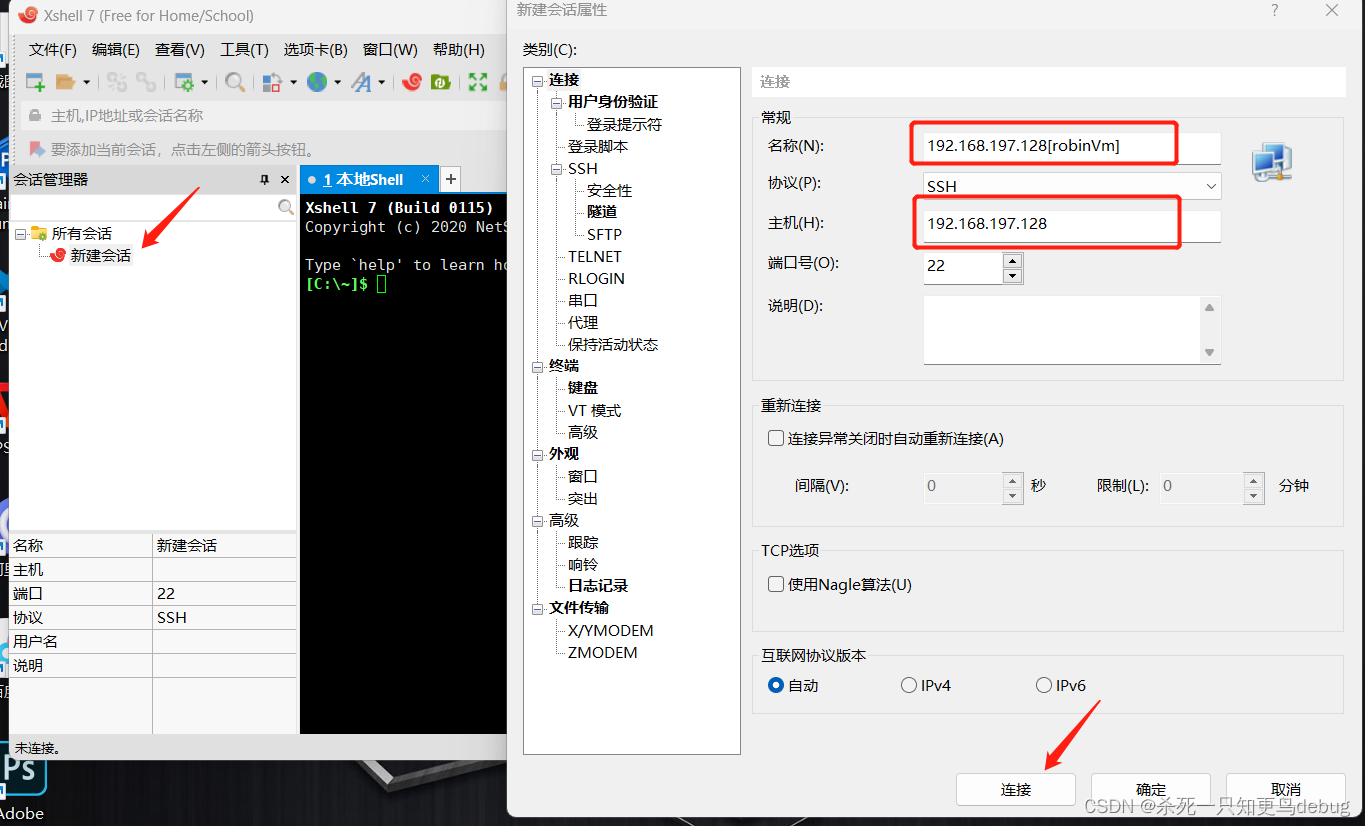Viewport: 1365px width, 826px height.
Task: Open the dropdown arrow next to the Font icon
Action: 382,83
